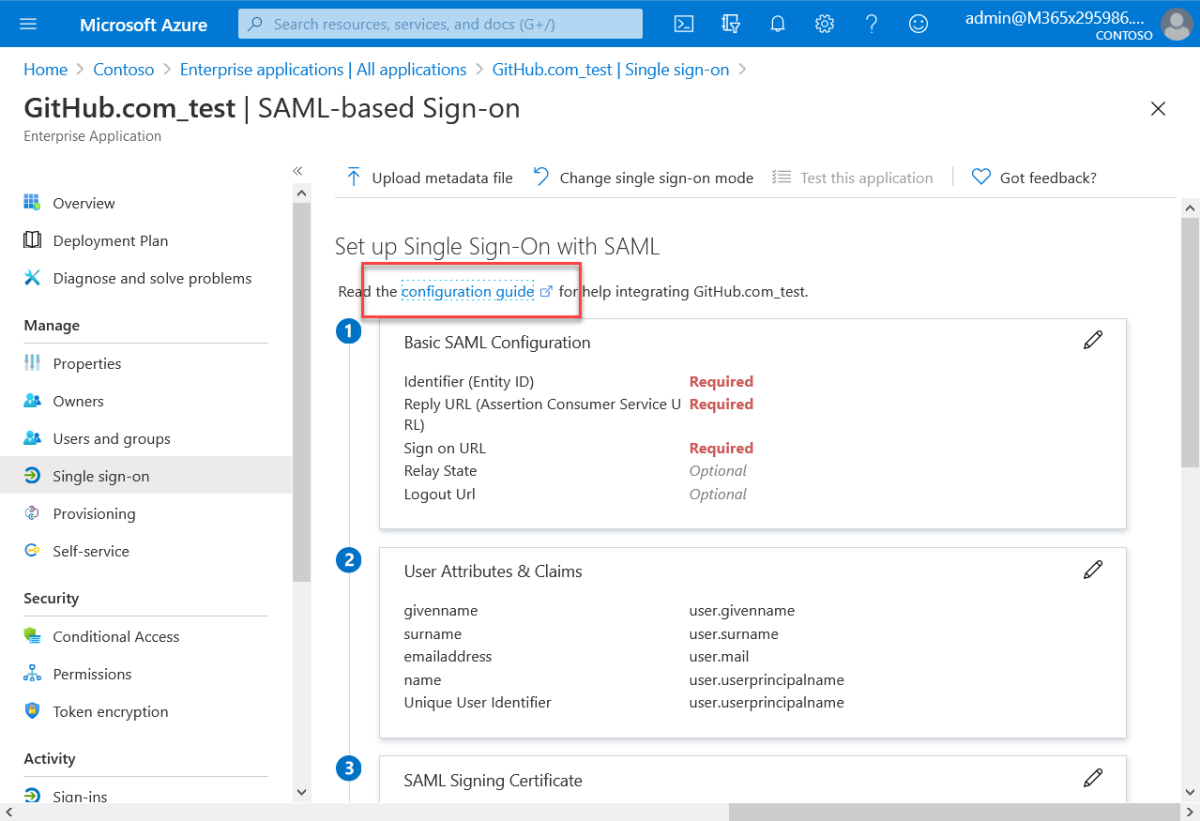This screenshot has width=1200, height=821.
Task: Open the help question mark
Action: [871, 24]
